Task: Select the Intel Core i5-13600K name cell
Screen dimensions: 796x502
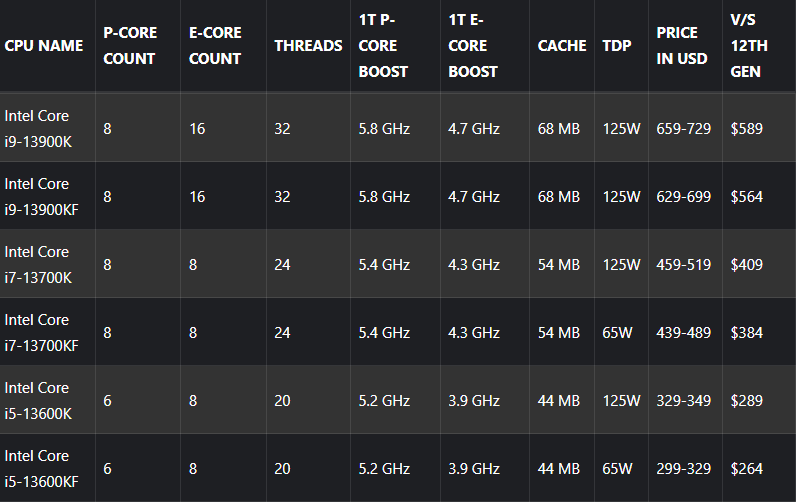Action: click(39, 400)
